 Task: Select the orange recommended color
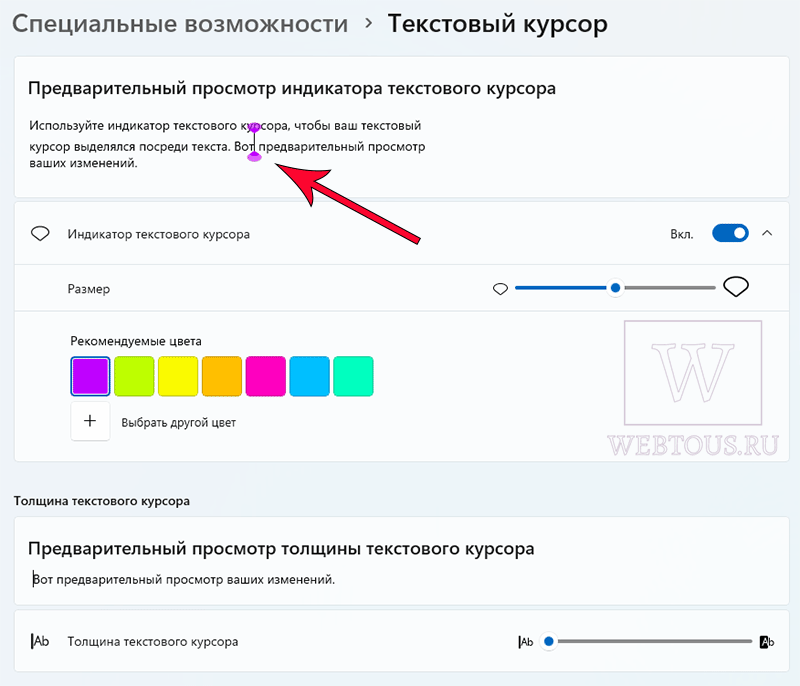click(222, 376)
